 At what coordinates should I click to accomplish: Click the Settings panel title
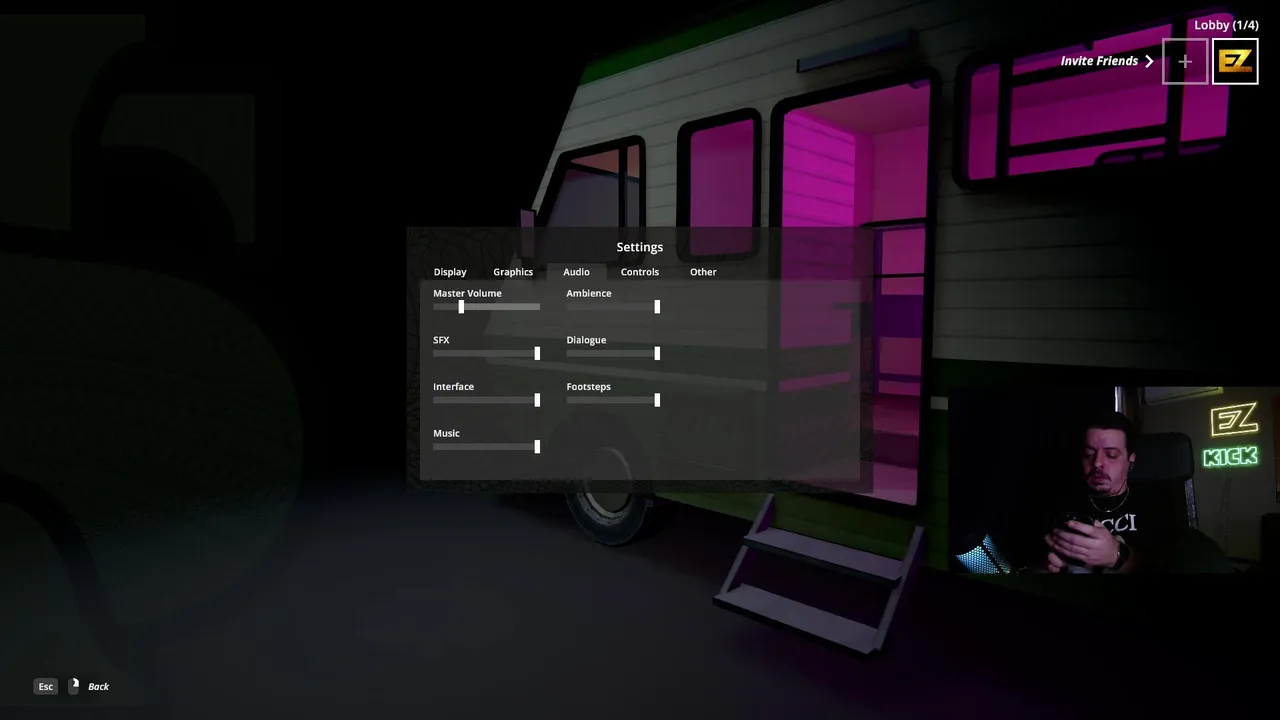tap(640, 247)
